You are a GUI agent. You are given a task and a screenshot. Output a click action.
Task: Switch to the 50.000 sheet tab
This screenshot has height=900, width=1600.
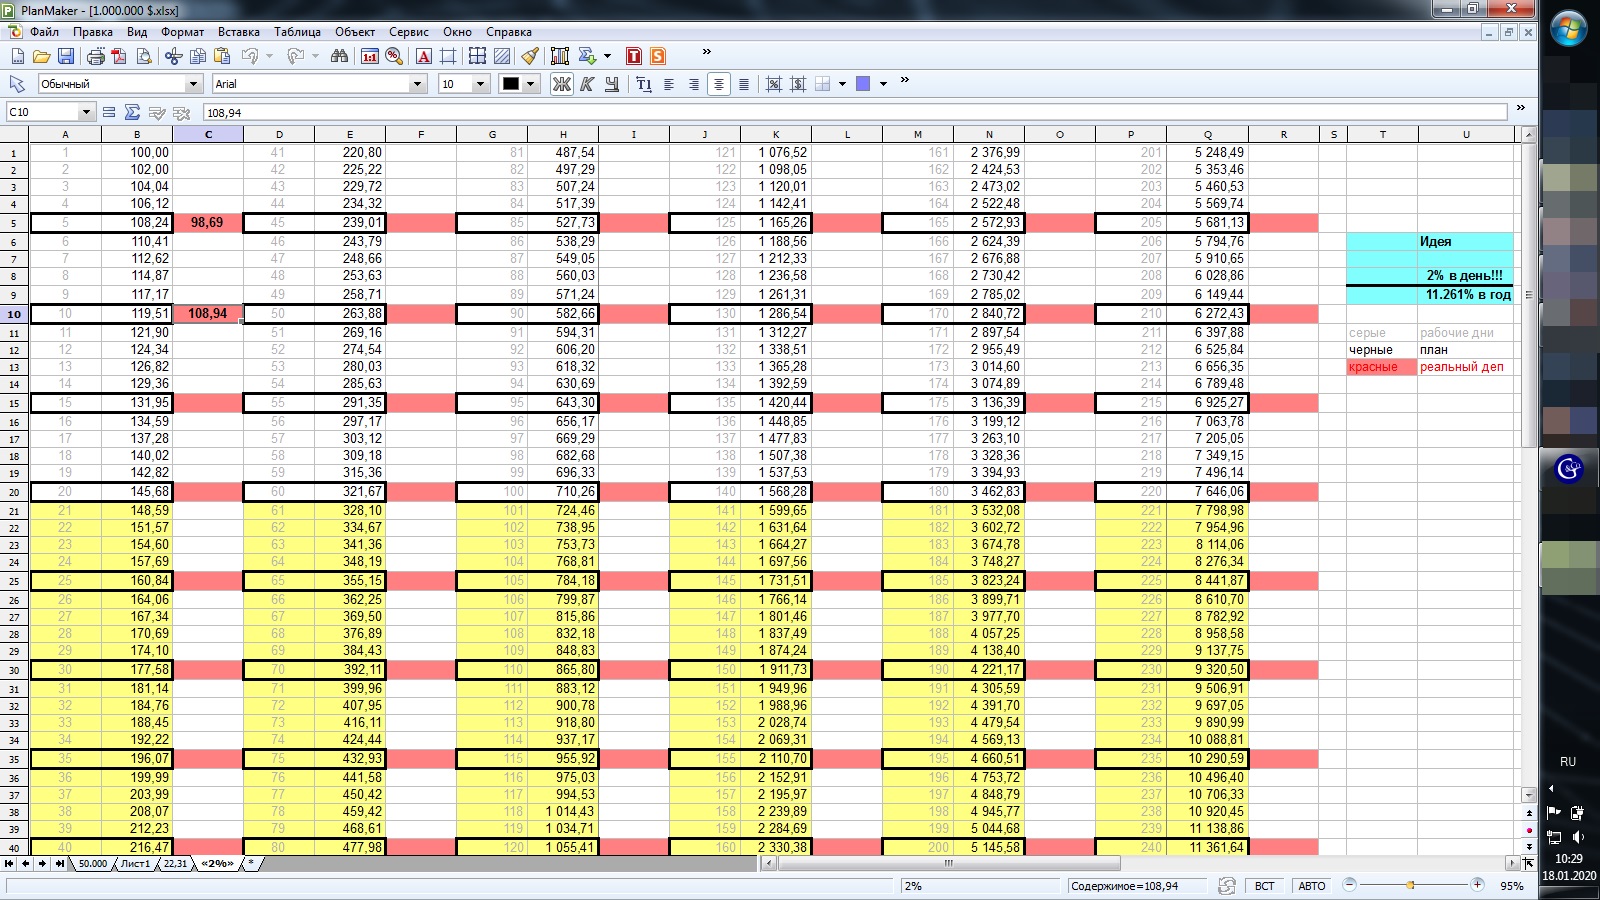tap(92, 863)
